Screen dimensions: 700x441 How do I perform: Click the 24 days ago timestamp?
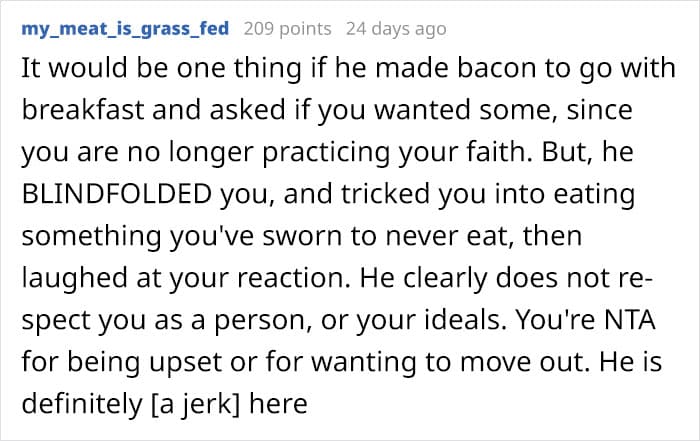(x=396, y=29)
